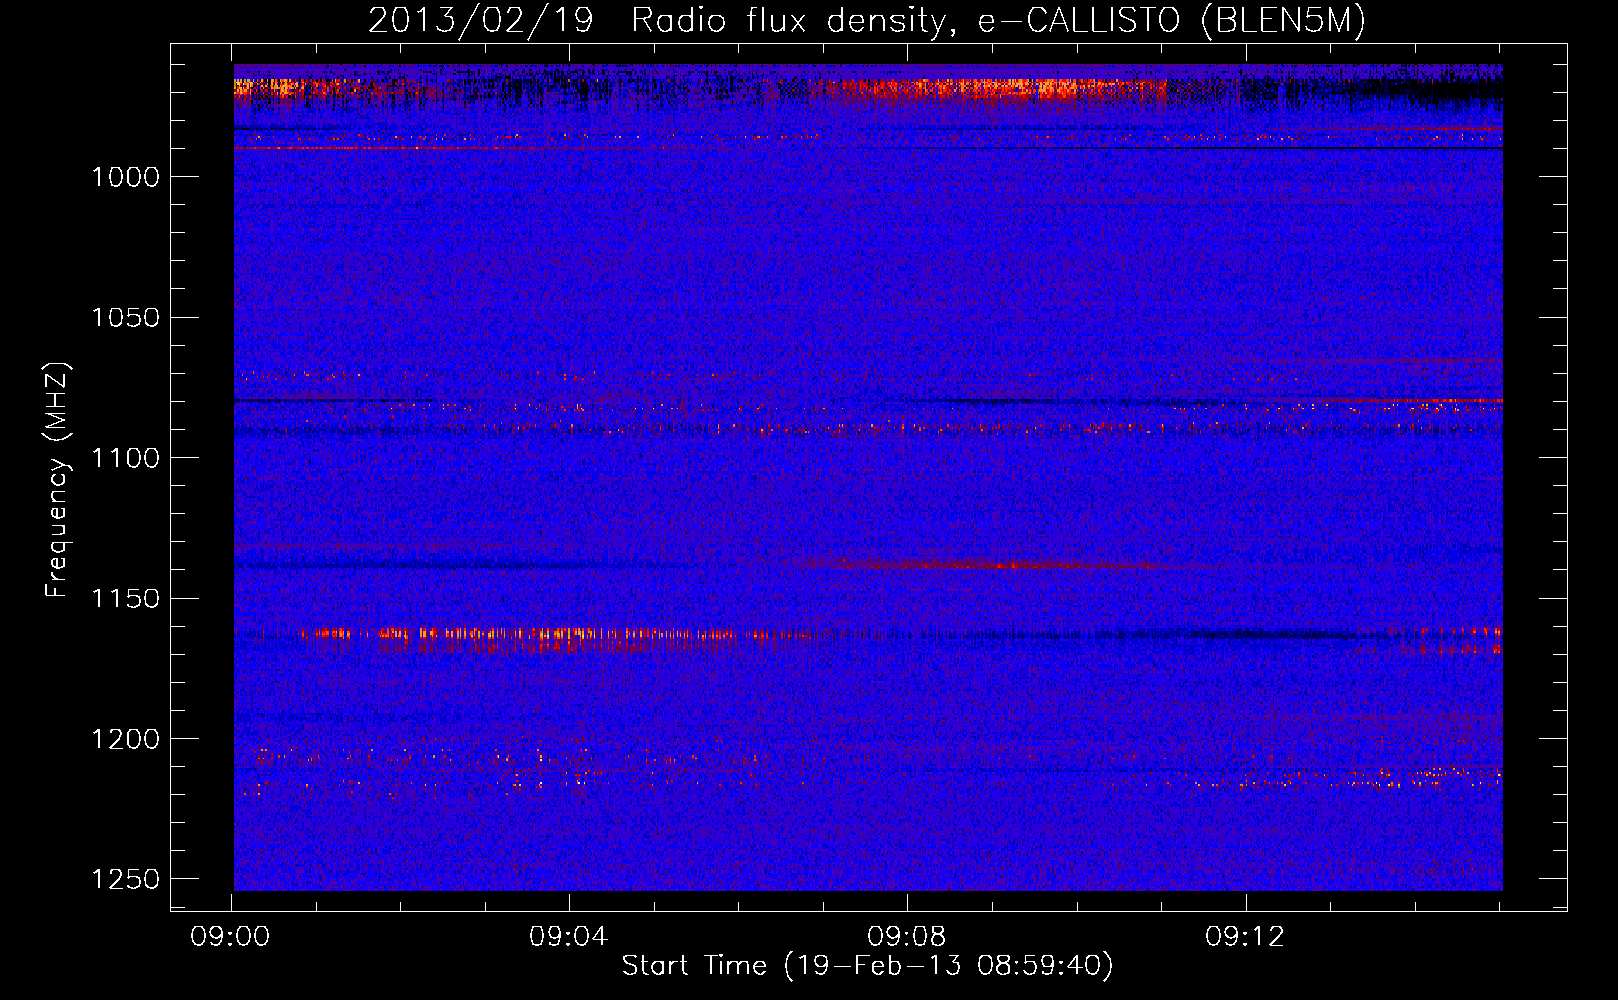The height and width of the screenshot is (1000, 1618).
Task: Select the 'Frequency (MHZ)' axis label
Action: coord(57,480)
